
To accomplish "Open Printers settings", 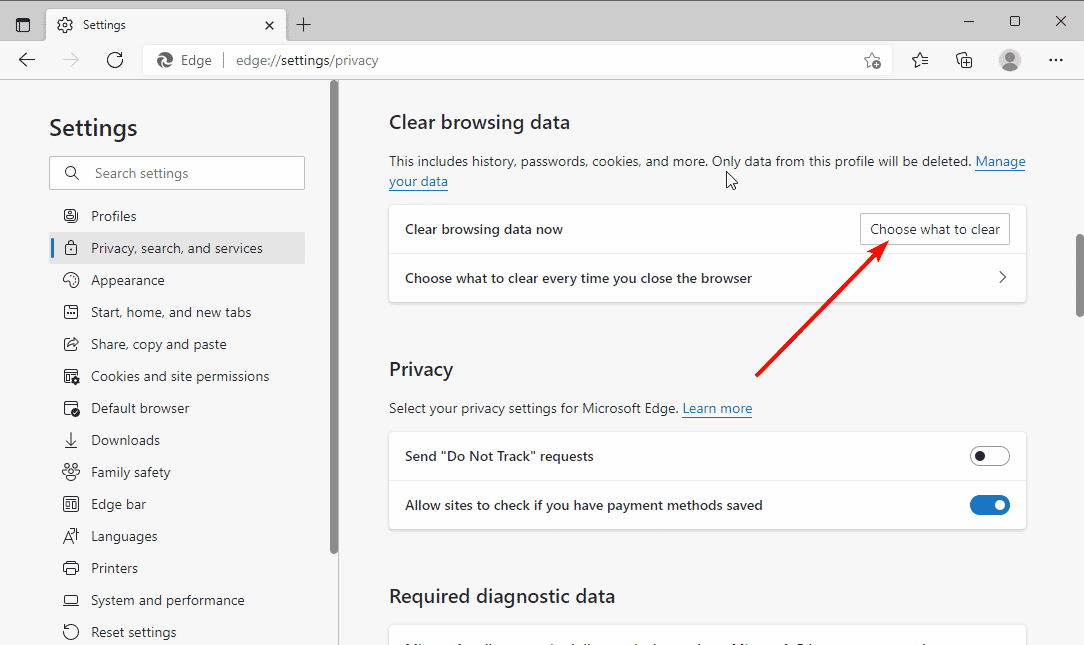I will 177,568.
